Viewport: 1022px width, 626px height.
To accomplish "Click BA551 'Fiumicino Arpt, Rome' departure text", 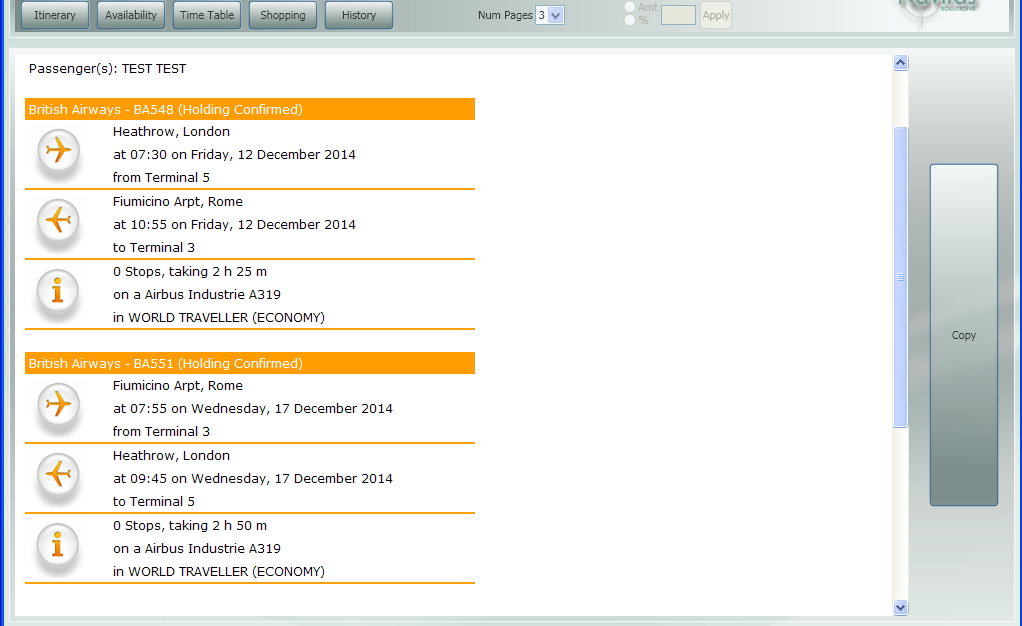I will point(178,385).
